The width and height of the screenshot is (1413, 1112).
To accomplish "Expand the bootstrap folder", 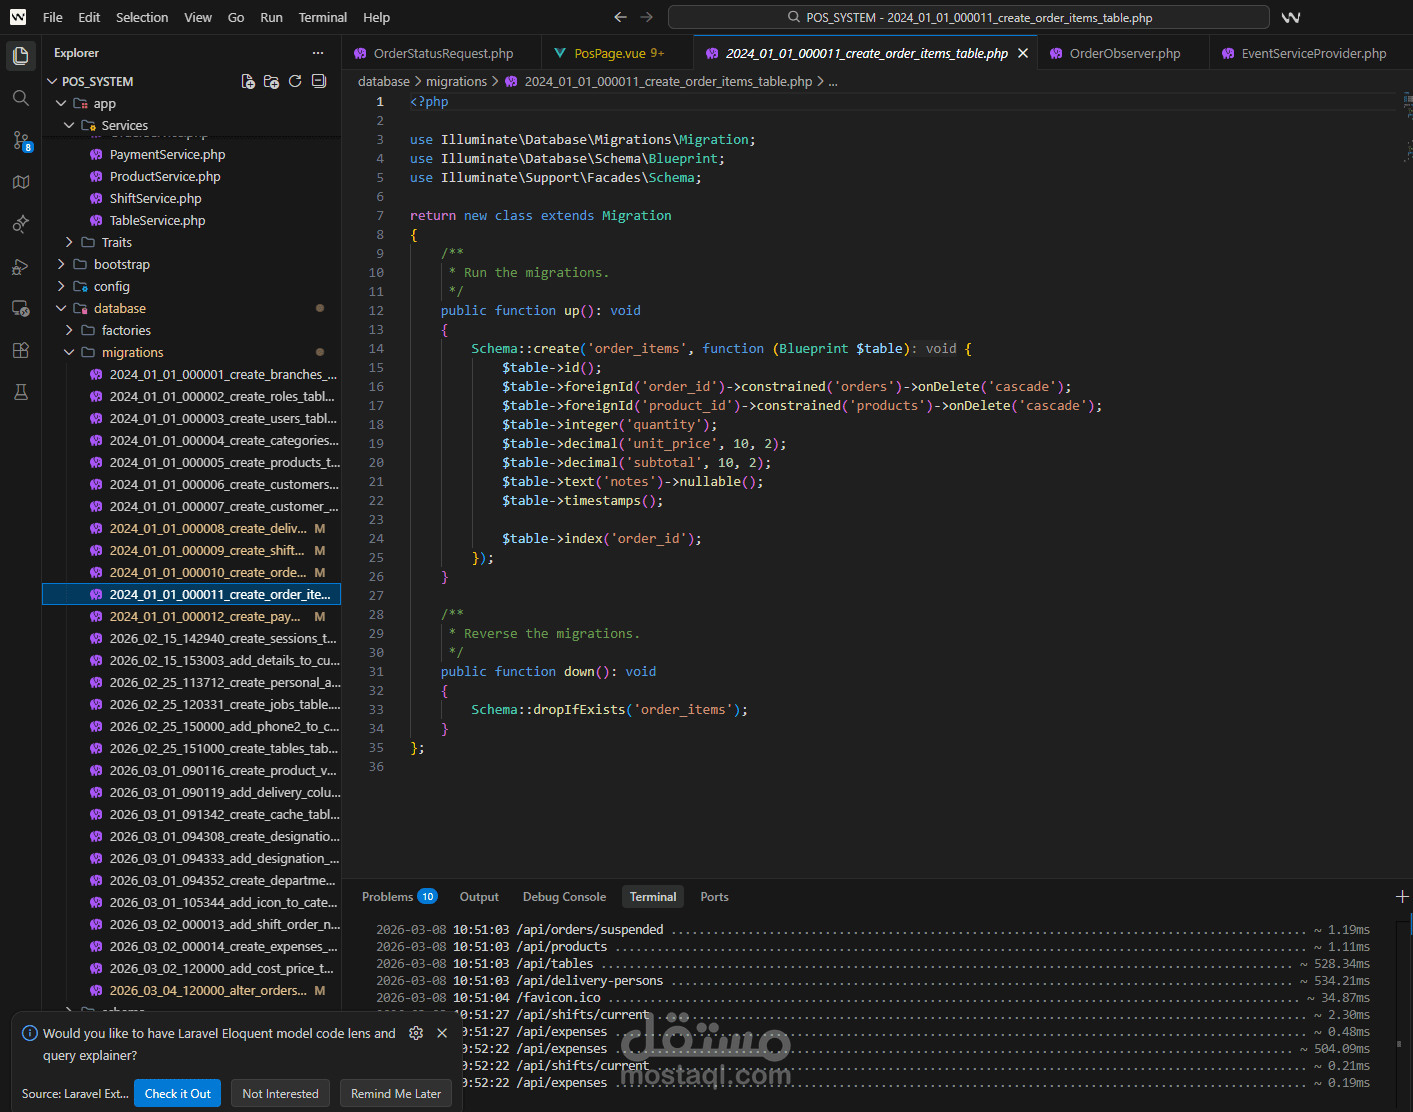I will 61,264.
